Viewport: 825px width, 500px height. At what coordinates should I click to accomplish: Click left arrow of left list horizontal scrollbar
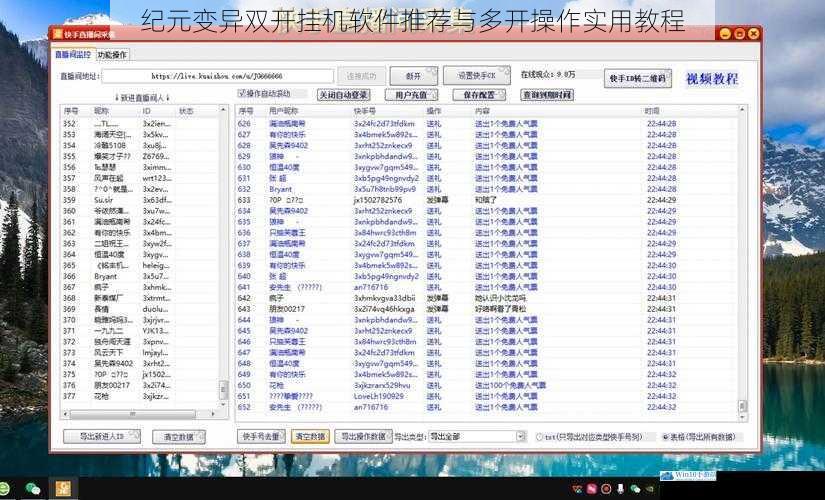click(x=66, y=414)
